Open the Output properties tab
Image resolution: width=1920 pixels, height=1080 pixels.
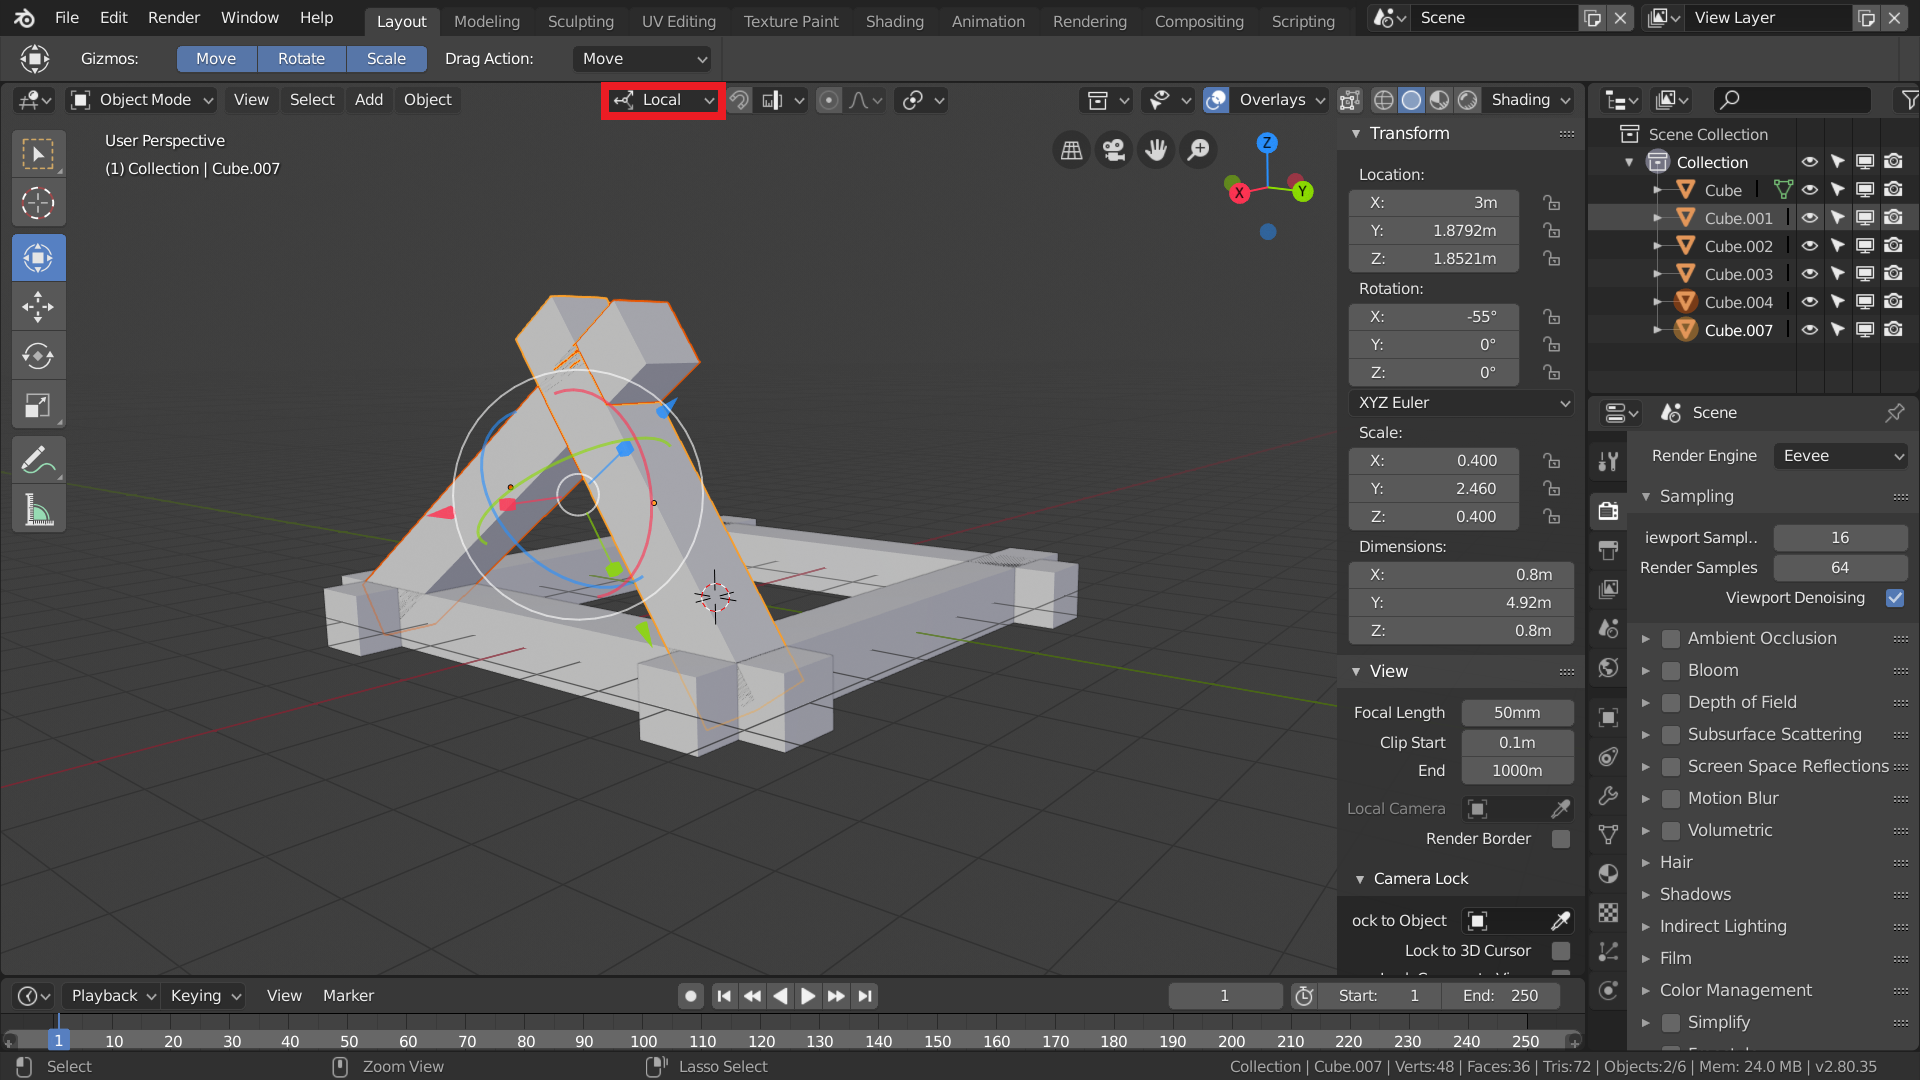click(1608, 549)
